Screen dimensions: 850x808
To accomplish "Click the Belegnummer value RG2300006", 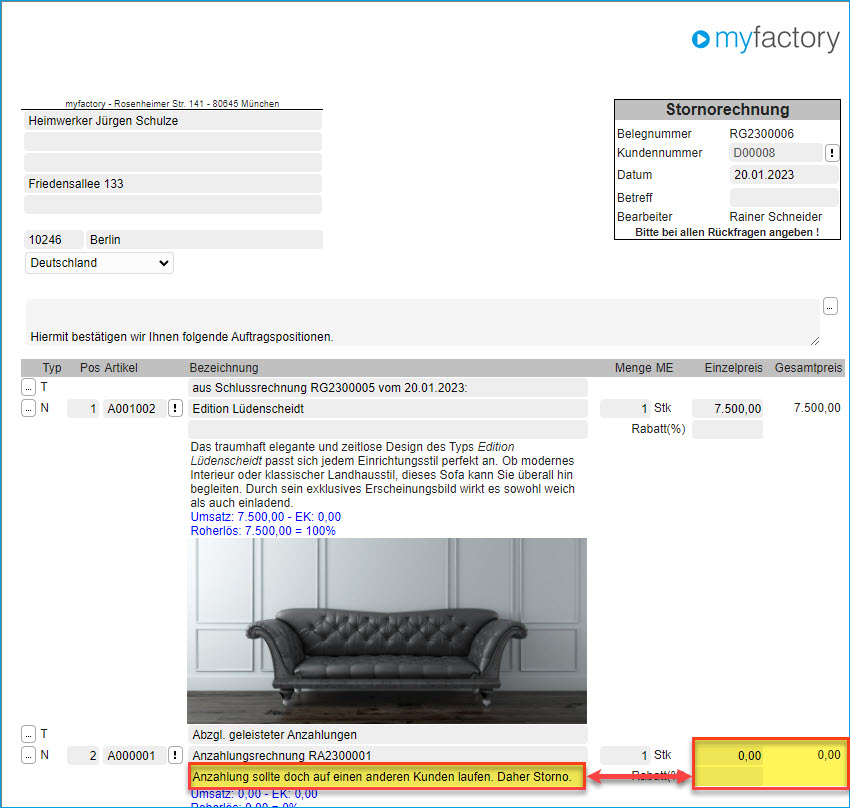I will click(762, 134).
